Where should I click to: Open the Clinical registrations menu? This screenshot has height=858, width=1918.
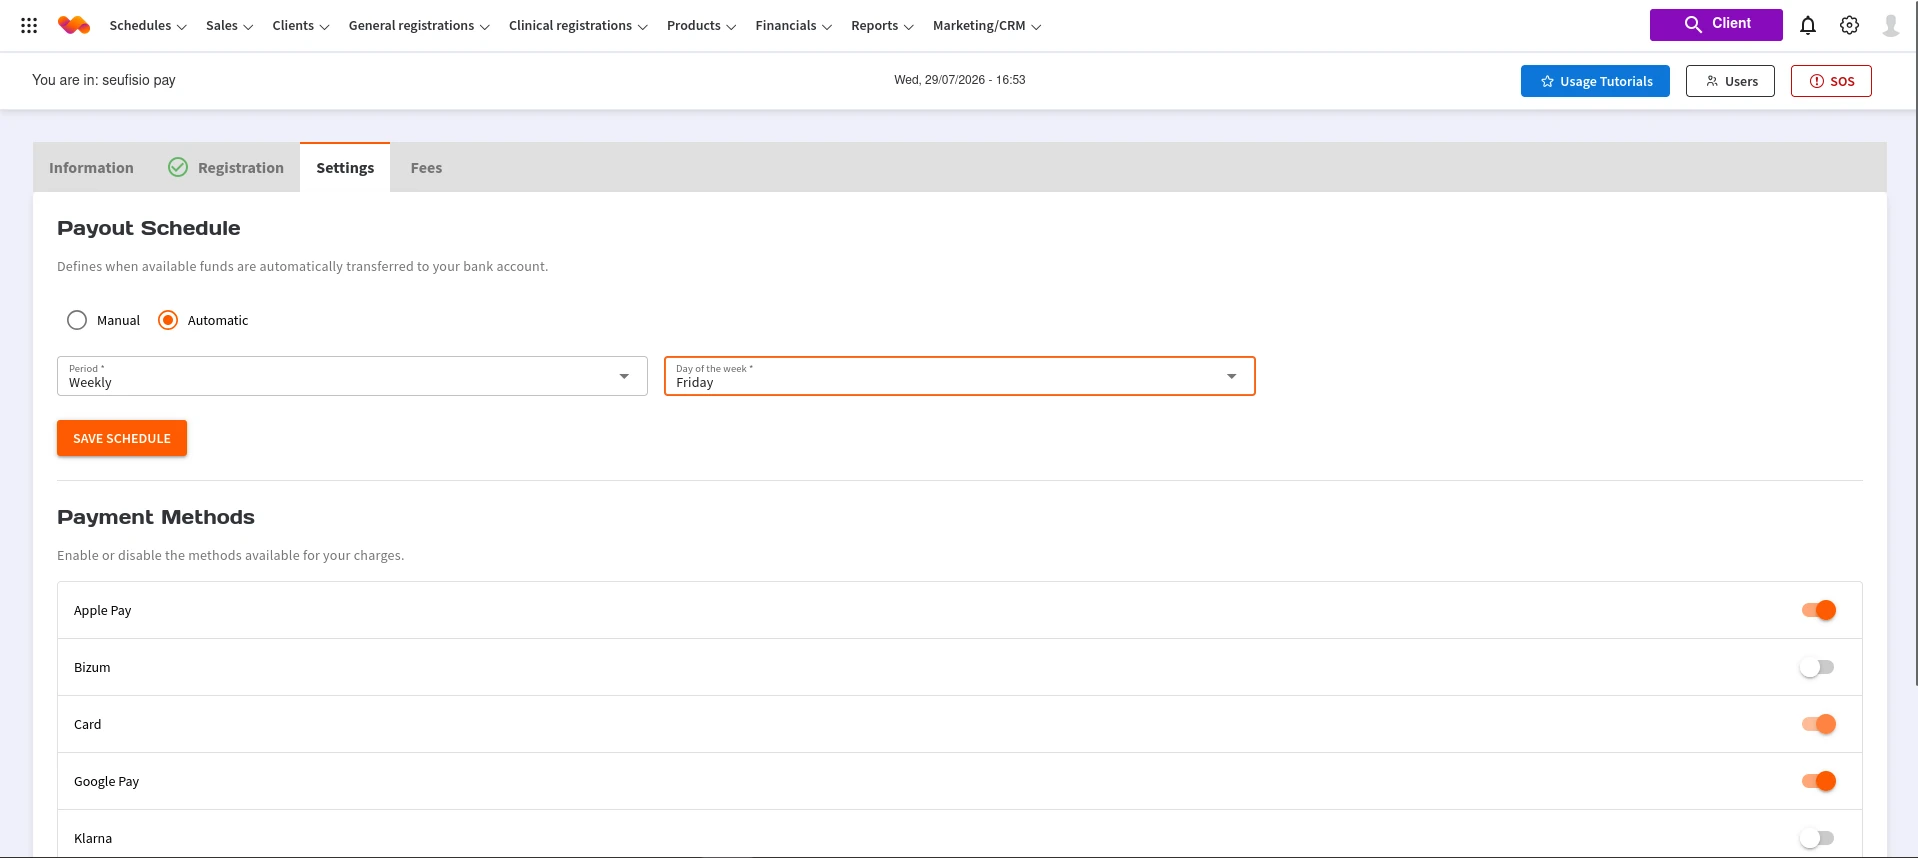click(x=578, y=26)
